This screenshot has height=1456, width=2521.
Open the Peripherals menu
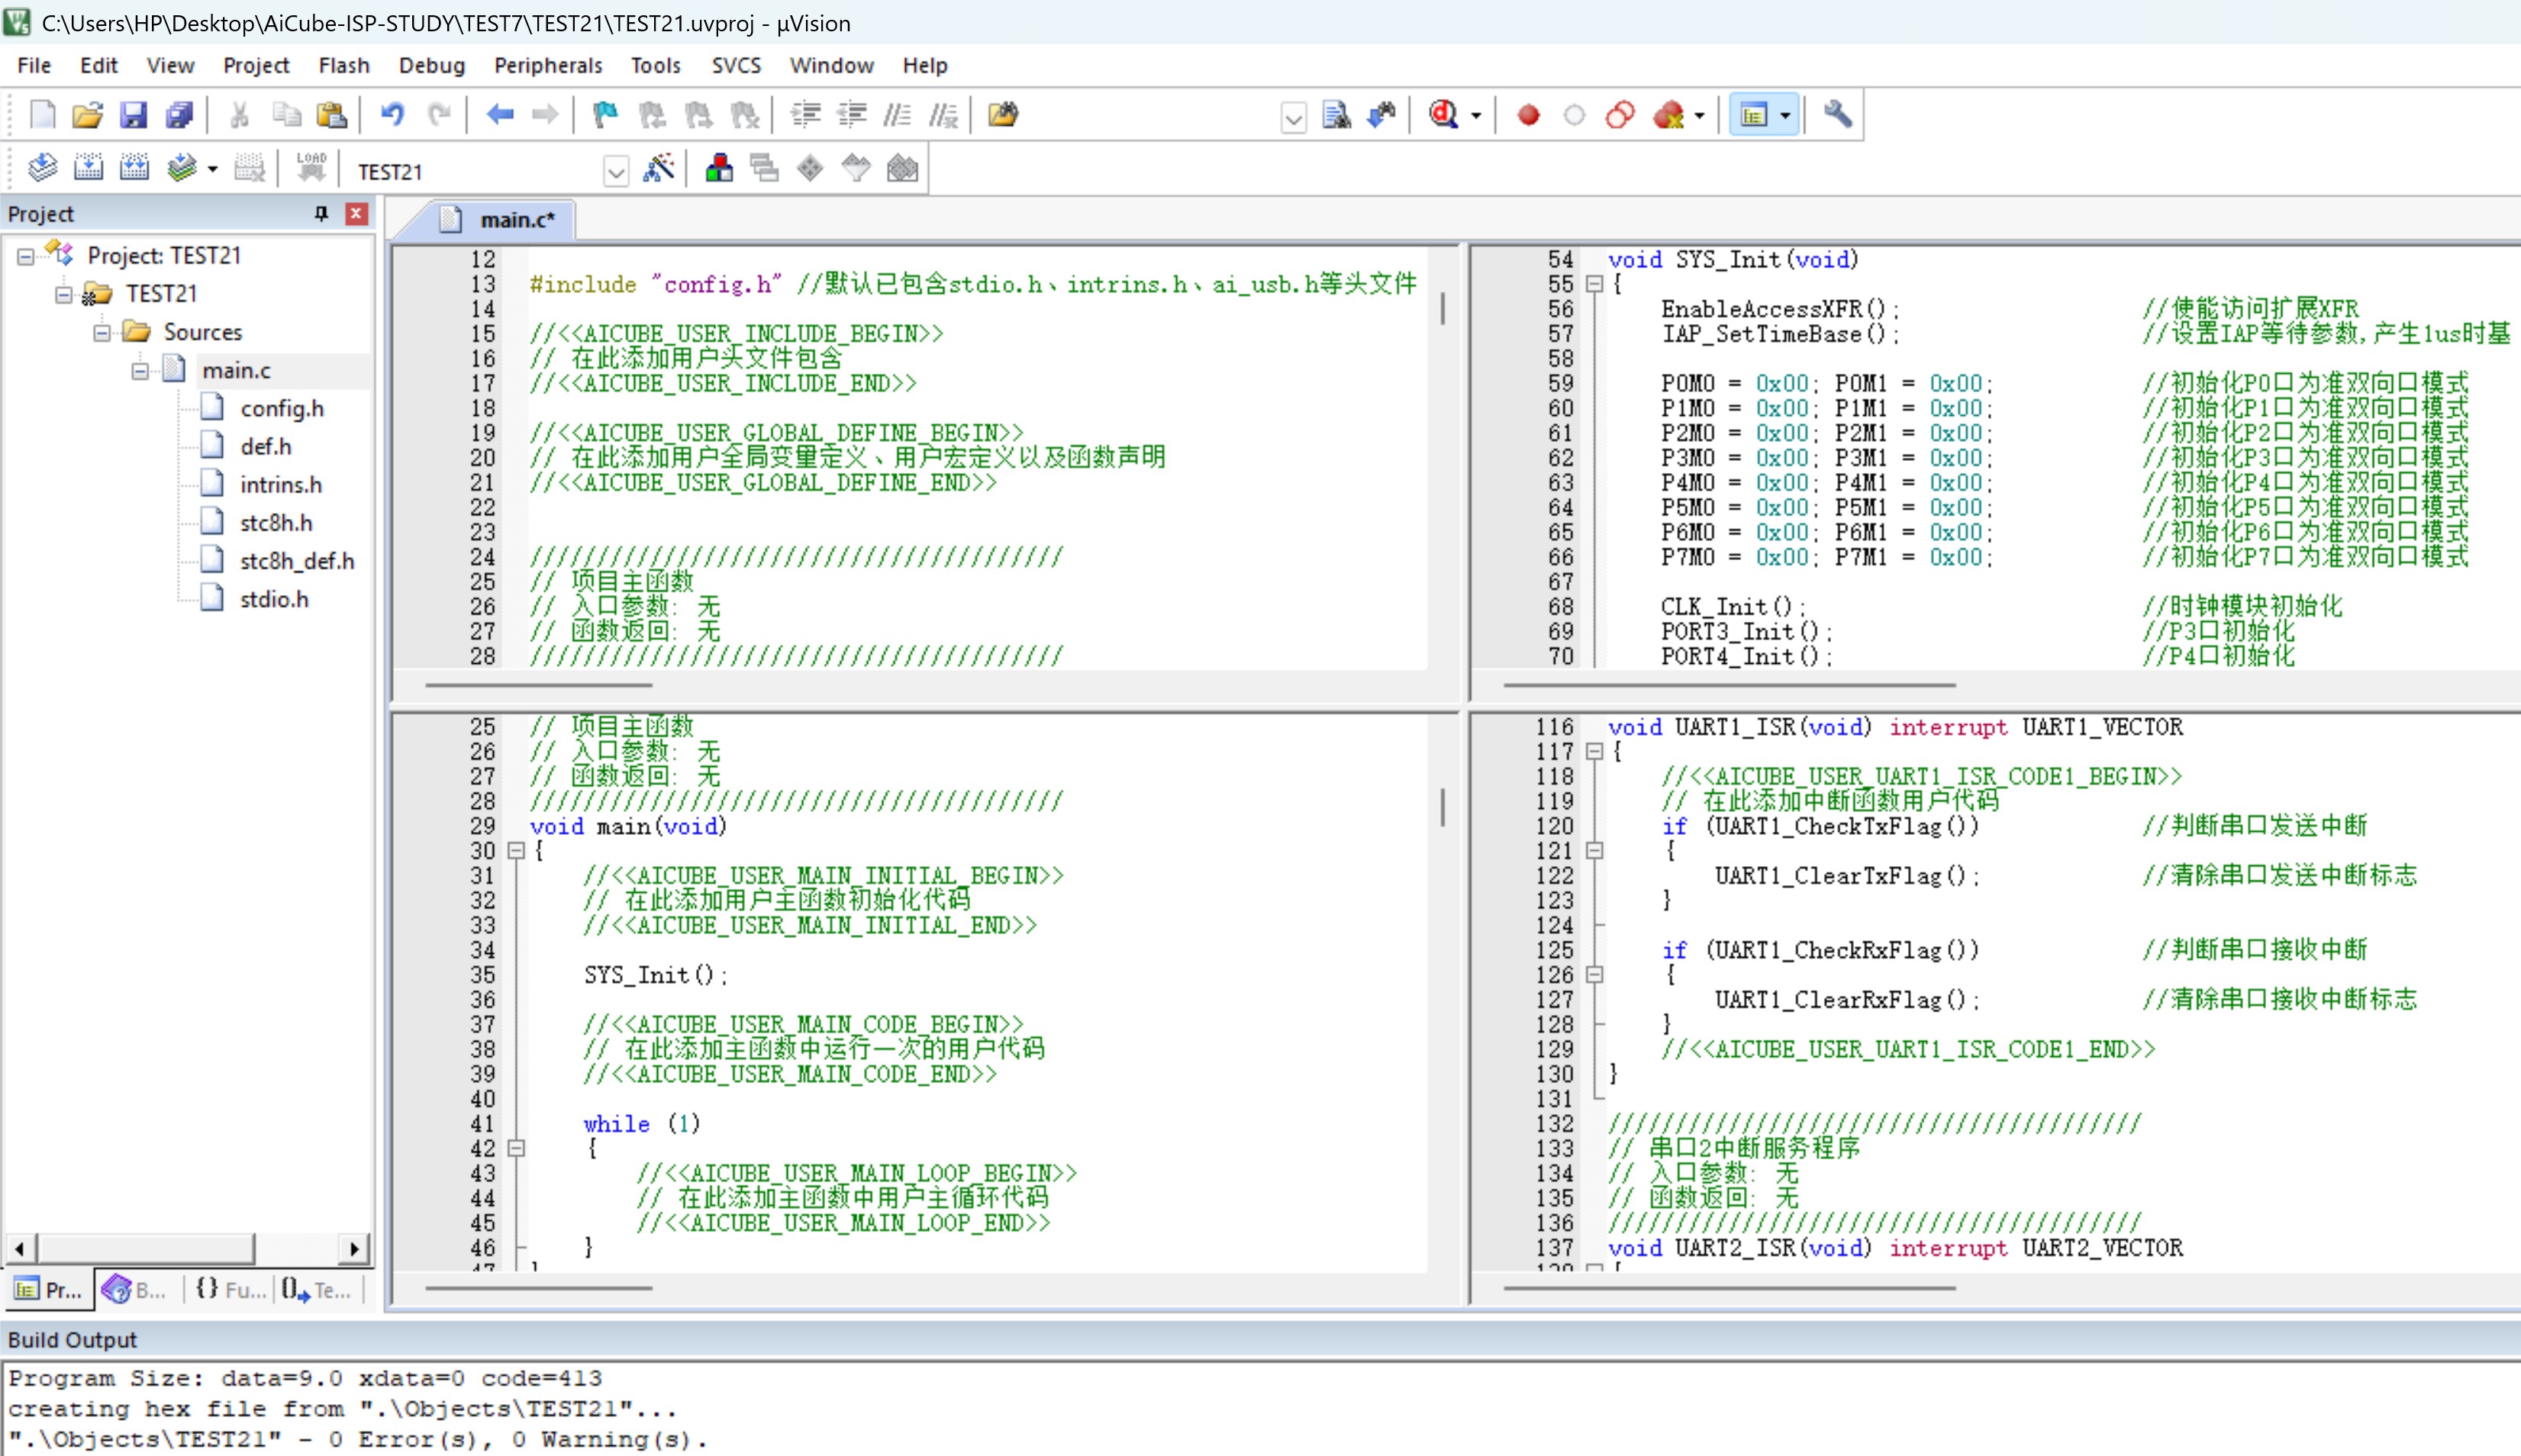(548, 65)
